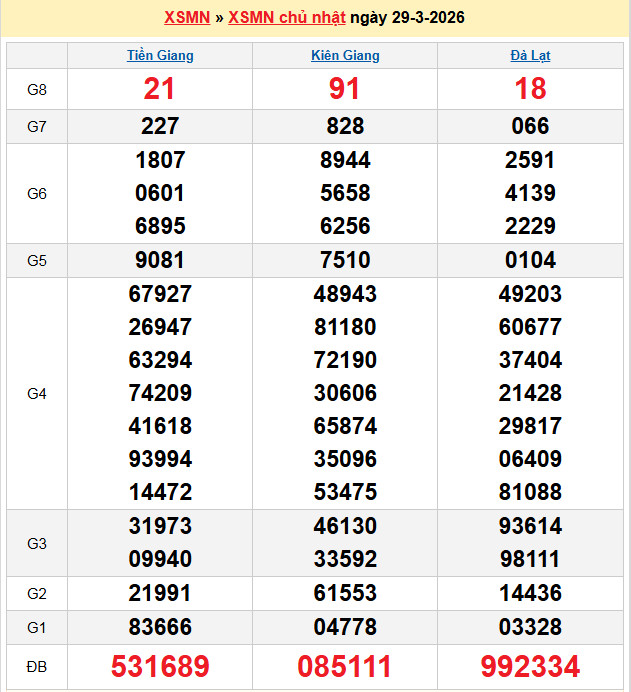Select the G4 row label
The width and height of the screenshot is (631, 692).
point(37,393)
